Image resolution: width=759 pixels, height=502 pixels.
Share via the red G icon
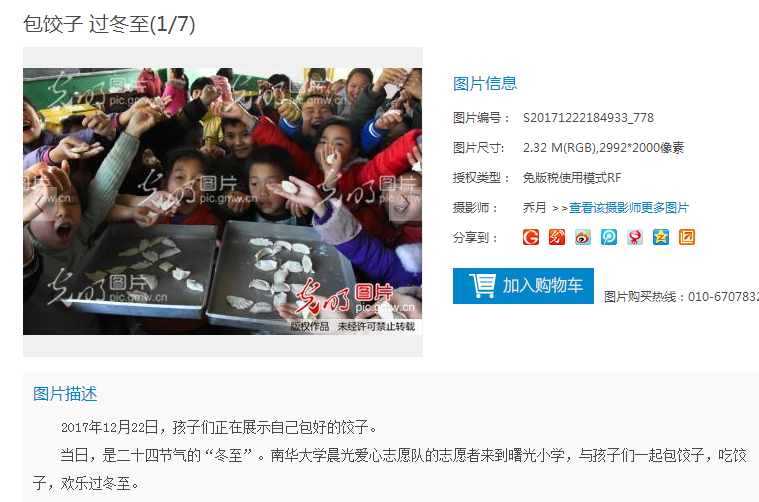[x=531, y=237]
